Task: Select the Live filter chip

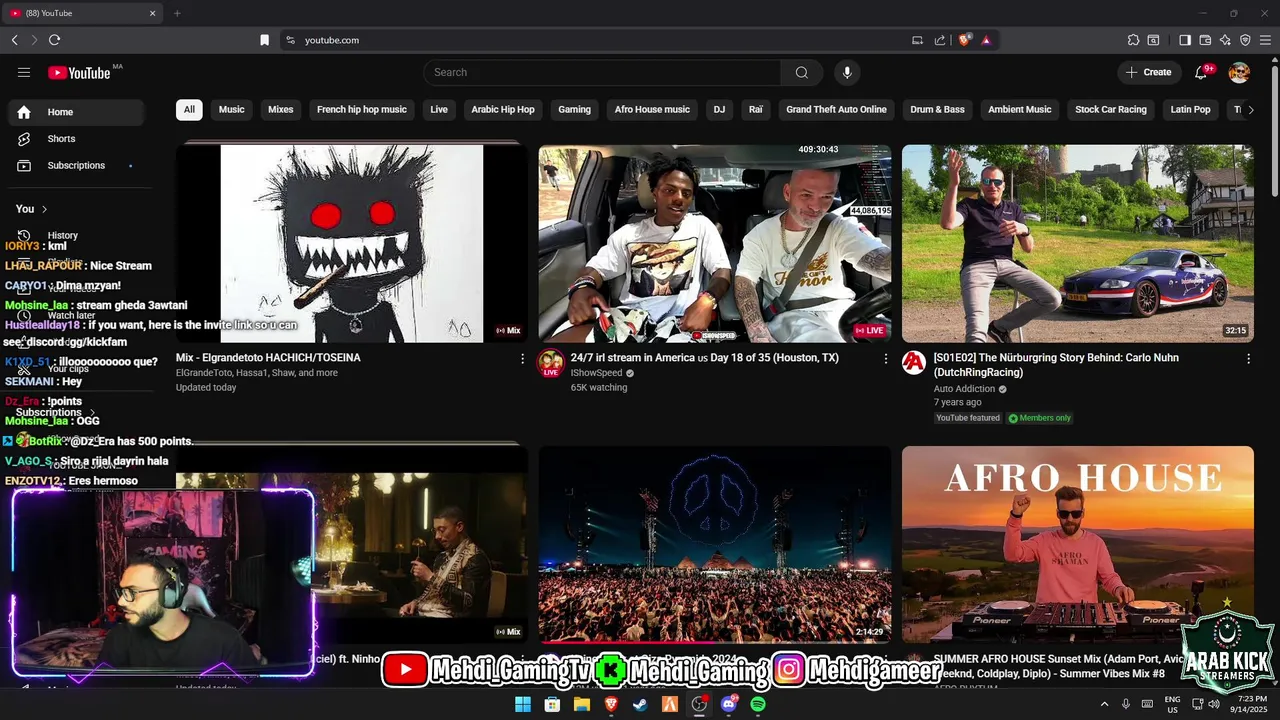Action: pos(439,109)
